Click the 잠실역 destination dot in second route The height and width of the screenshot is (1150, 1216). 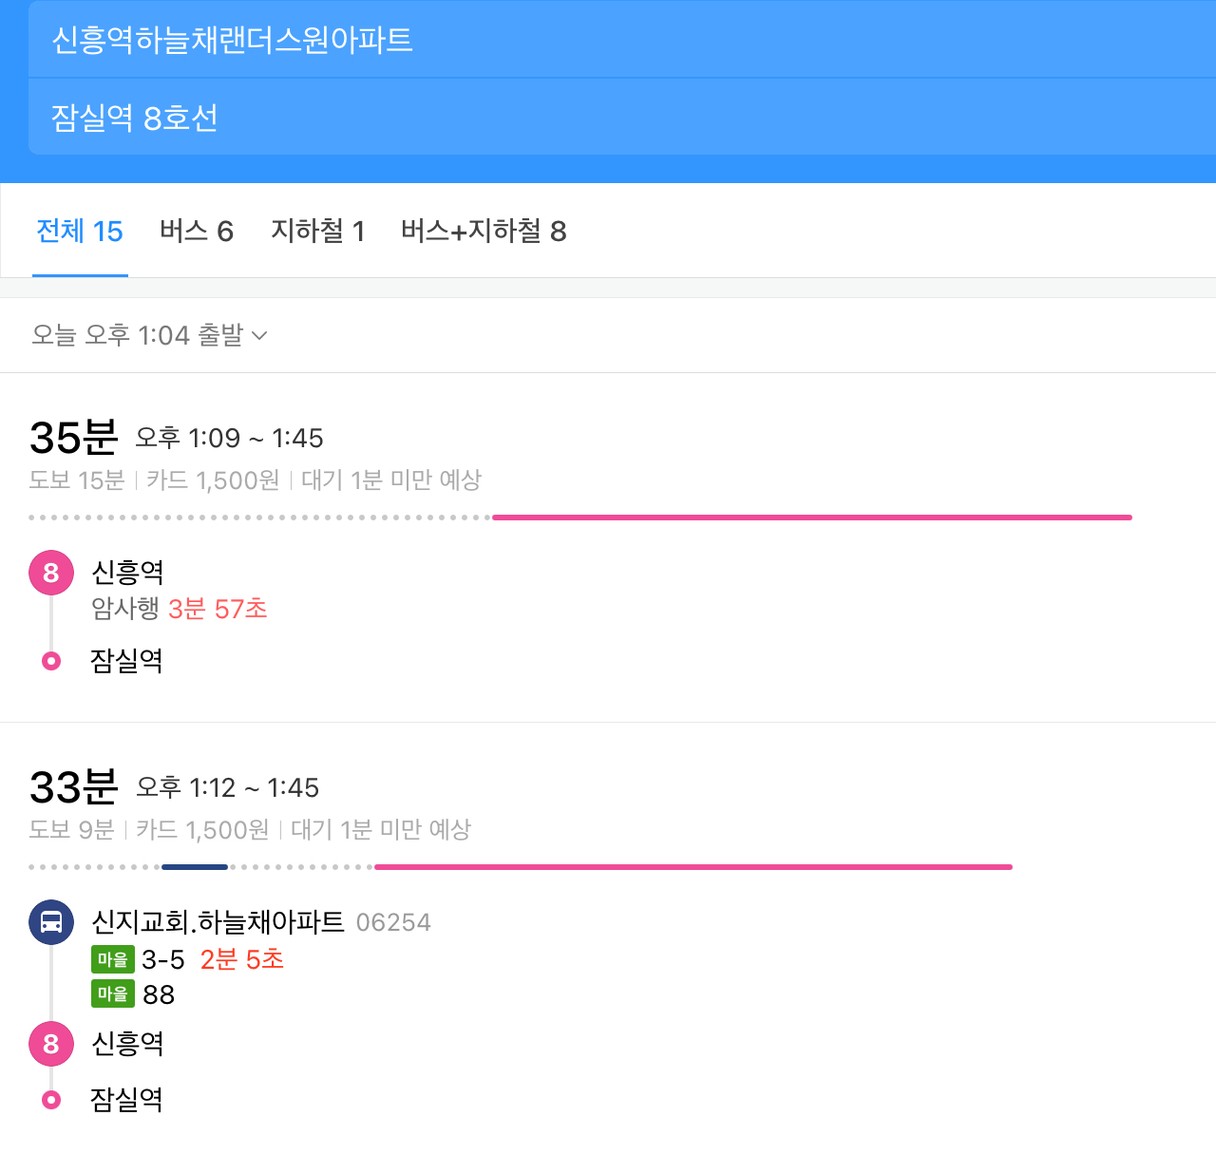(51, 1100)
